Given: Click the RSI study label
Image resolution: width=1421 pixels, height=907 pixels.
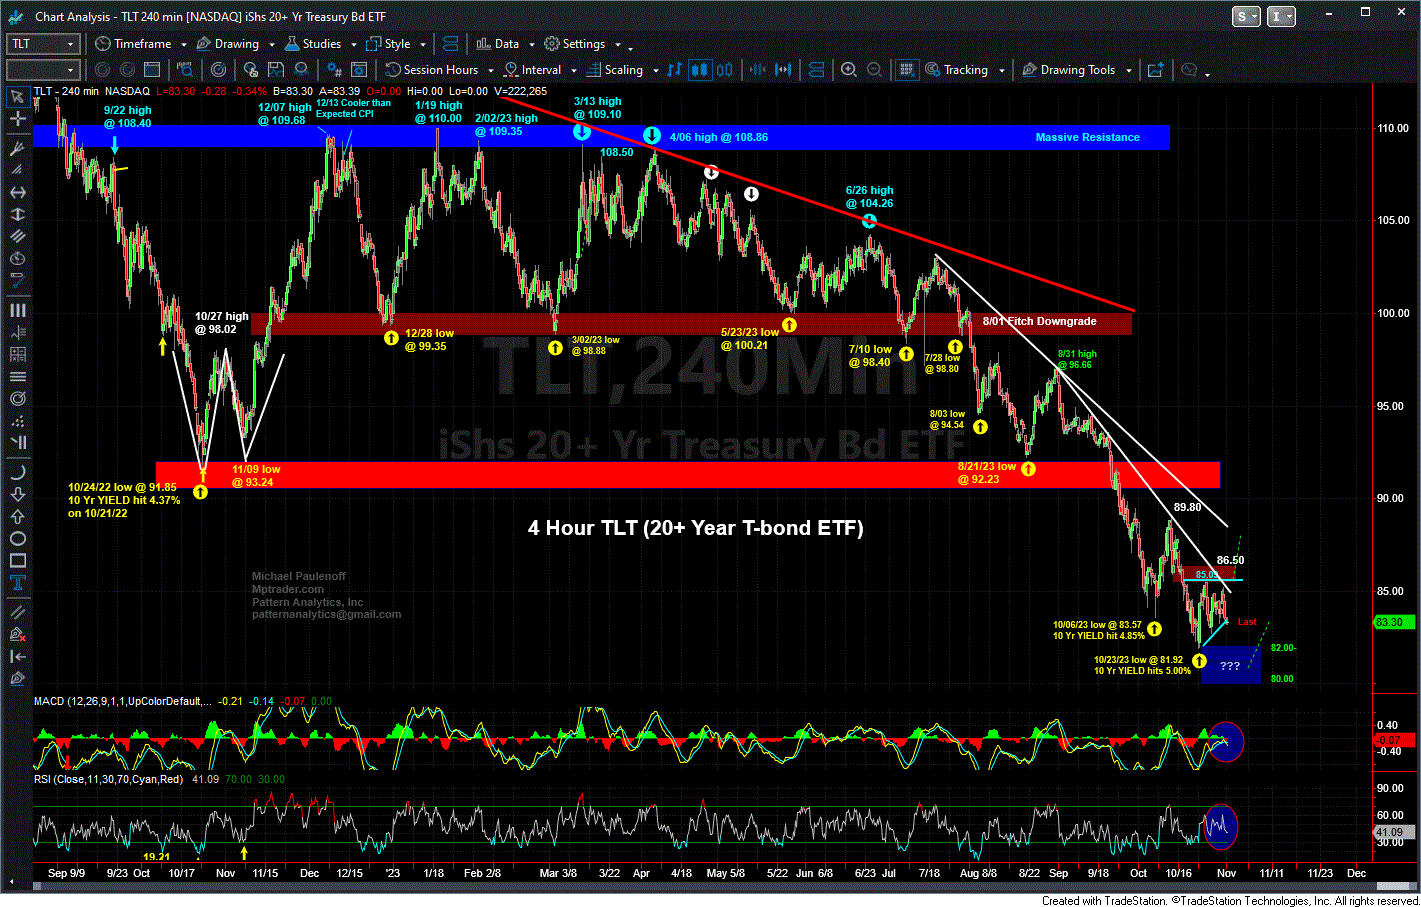Looking at the screenshot, I should [x=108, y=778].
